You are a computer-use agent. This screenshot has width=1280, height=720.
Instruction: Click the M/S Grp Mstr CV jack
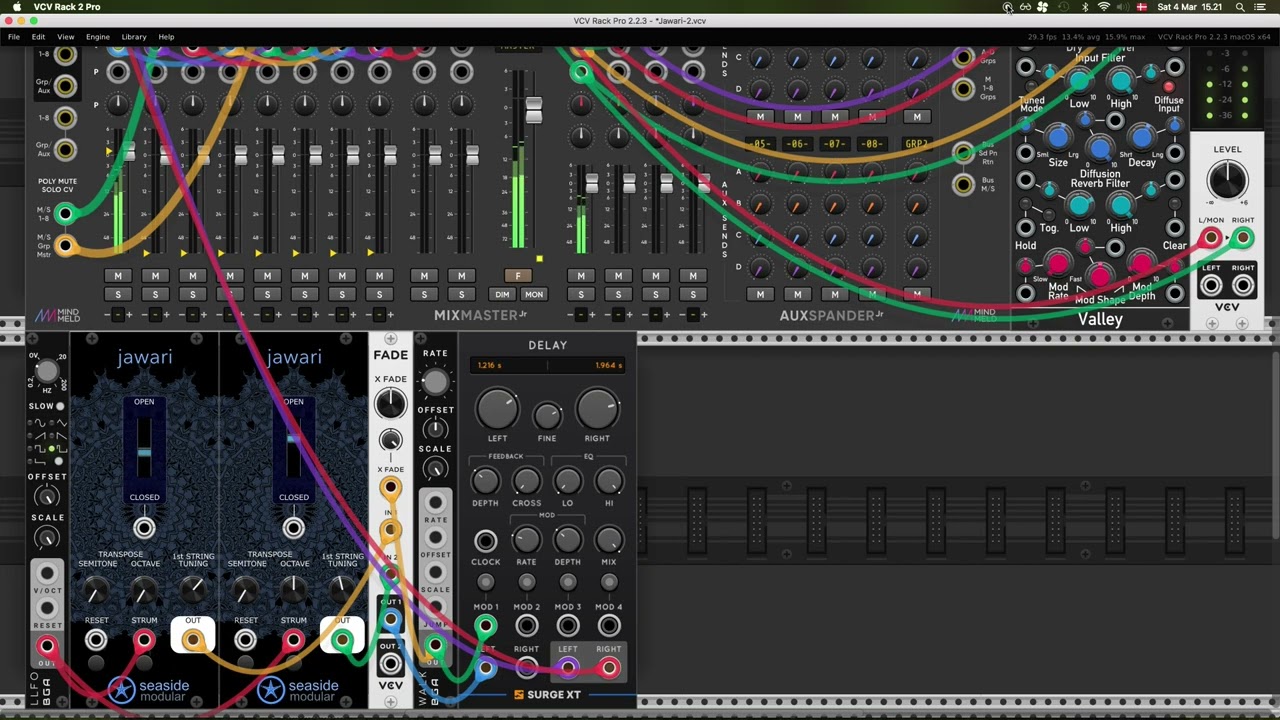click(65, 244)
